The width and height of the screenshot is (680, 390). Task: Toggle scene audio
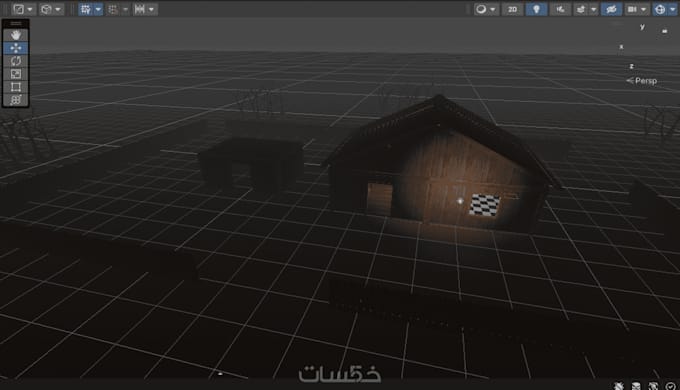pyautogui.click(x=560, y=9)
